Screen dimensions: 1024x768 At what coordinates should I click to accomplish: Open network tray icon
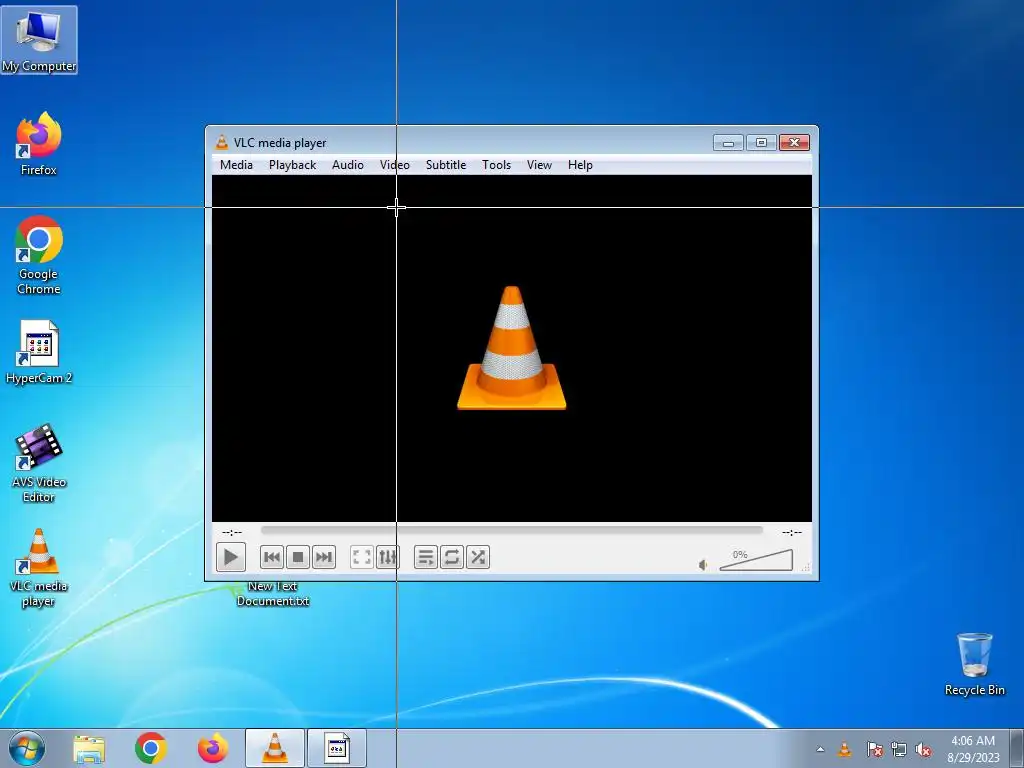point(899,750)
